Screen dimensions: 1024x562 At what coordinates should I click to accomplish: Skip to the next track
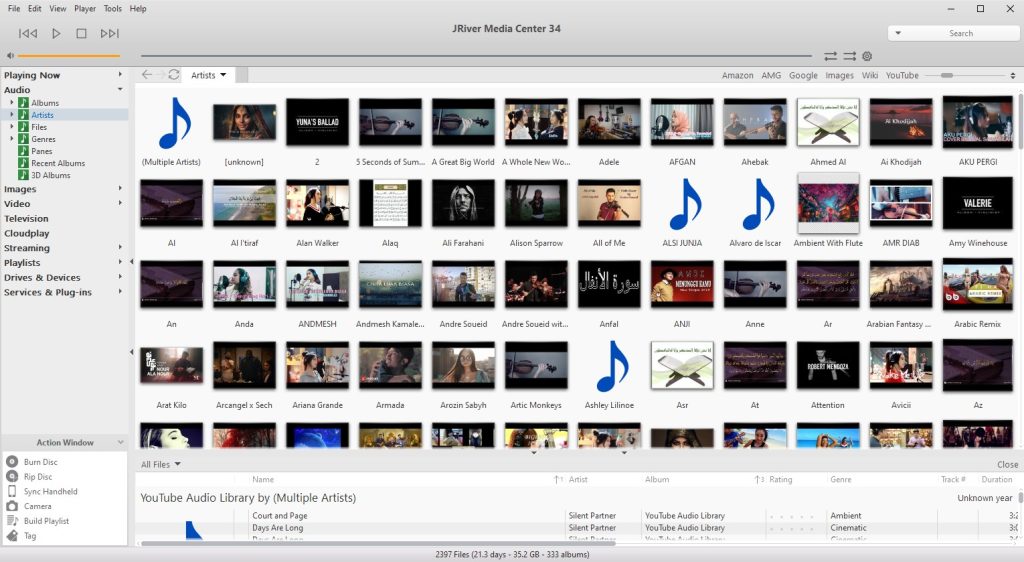(x=110, y=34)
